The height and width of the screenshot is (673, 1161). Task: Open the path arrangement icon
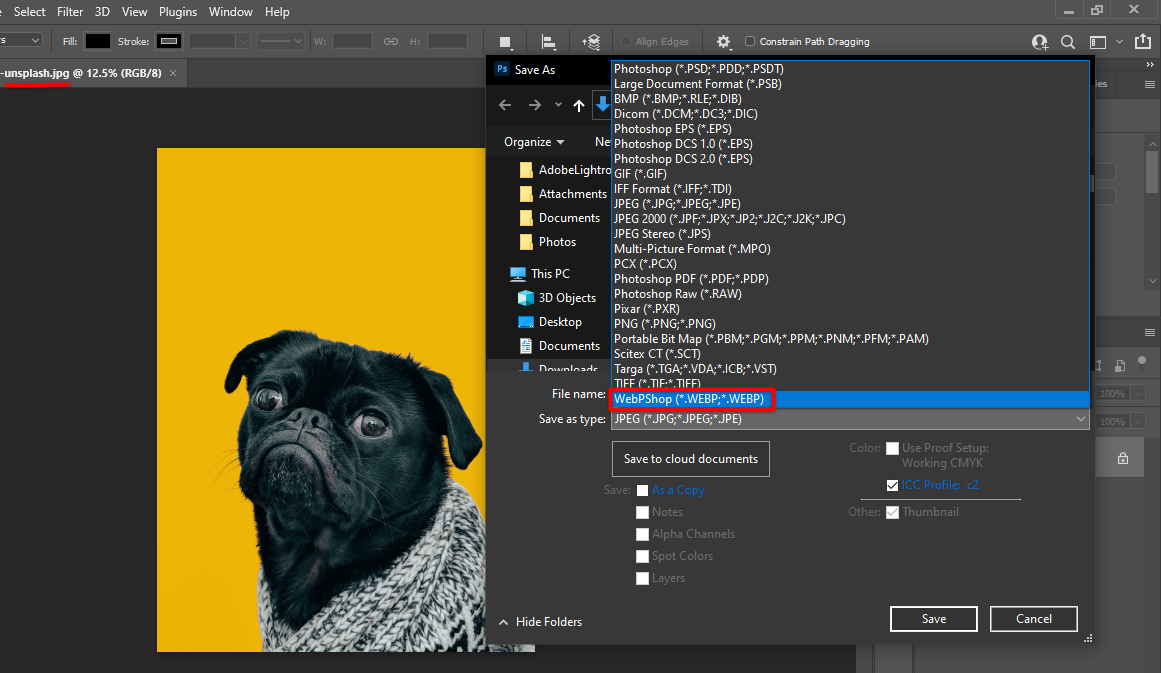click(x=591, y=42)
